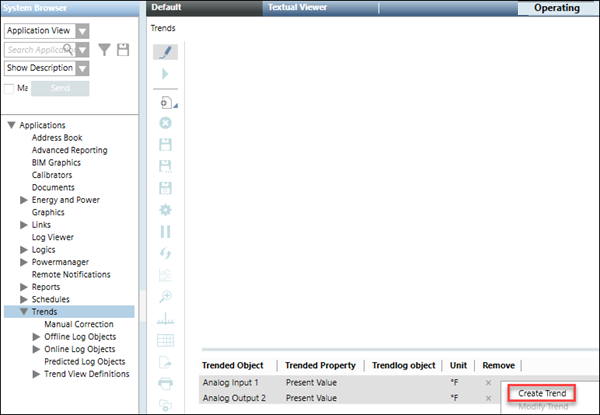The image size is (600, 415).
Task: Click the Search Application input field
Action: click(35, 49)
